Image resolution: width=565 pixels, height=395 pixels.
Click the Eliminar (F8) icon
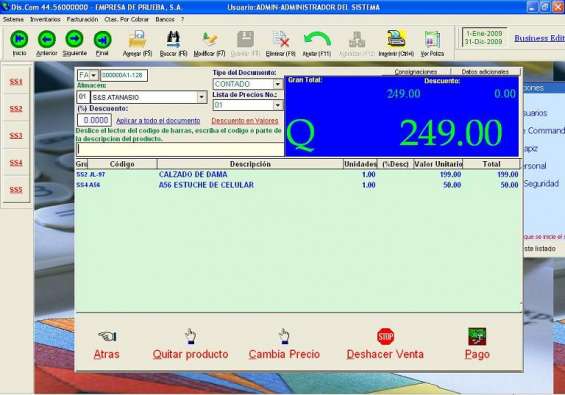pos(281,39)
